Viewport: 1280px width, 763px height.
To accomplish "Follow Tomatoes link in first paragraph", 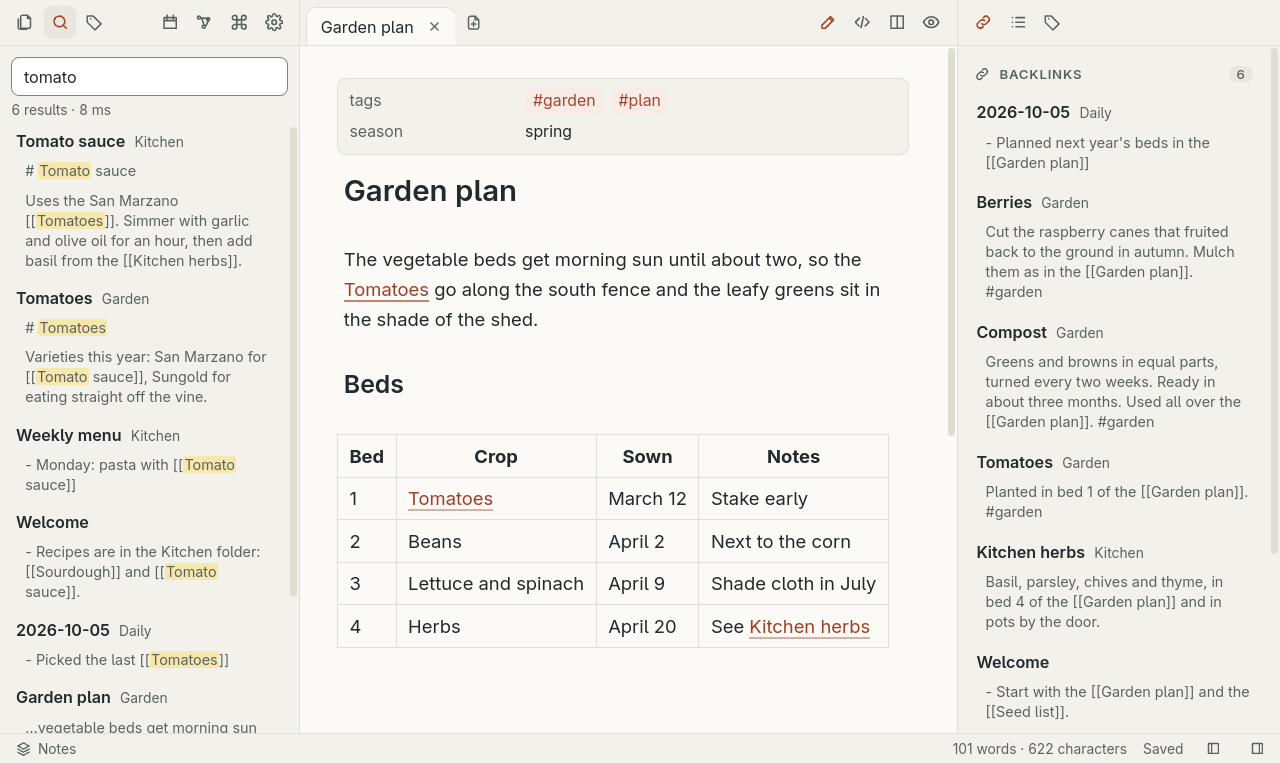I will coord(386,290).
